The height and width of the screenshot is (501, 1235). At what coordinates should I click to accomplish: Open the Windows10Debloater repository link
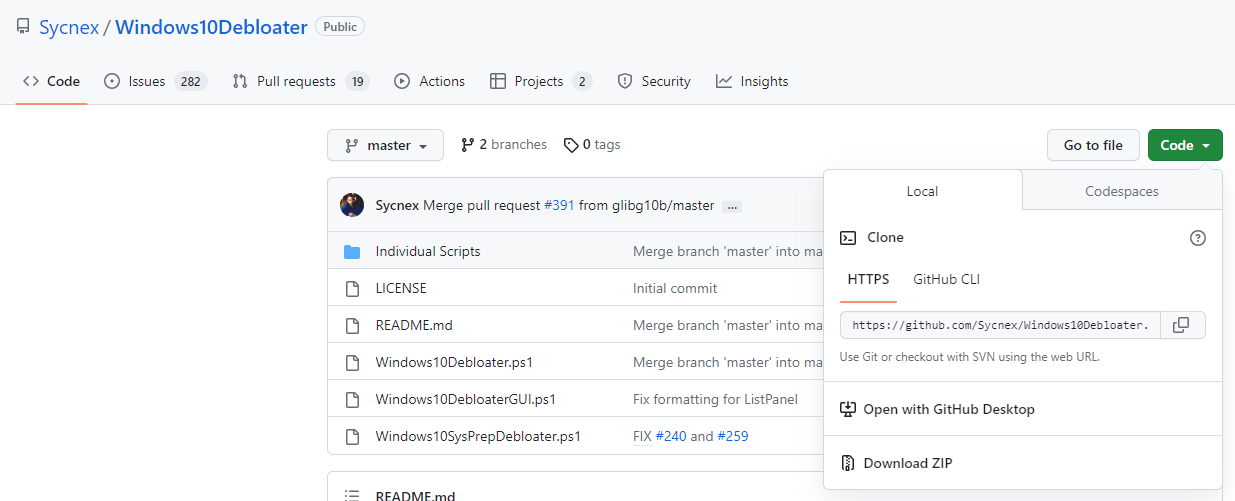(x=211, y=27)
